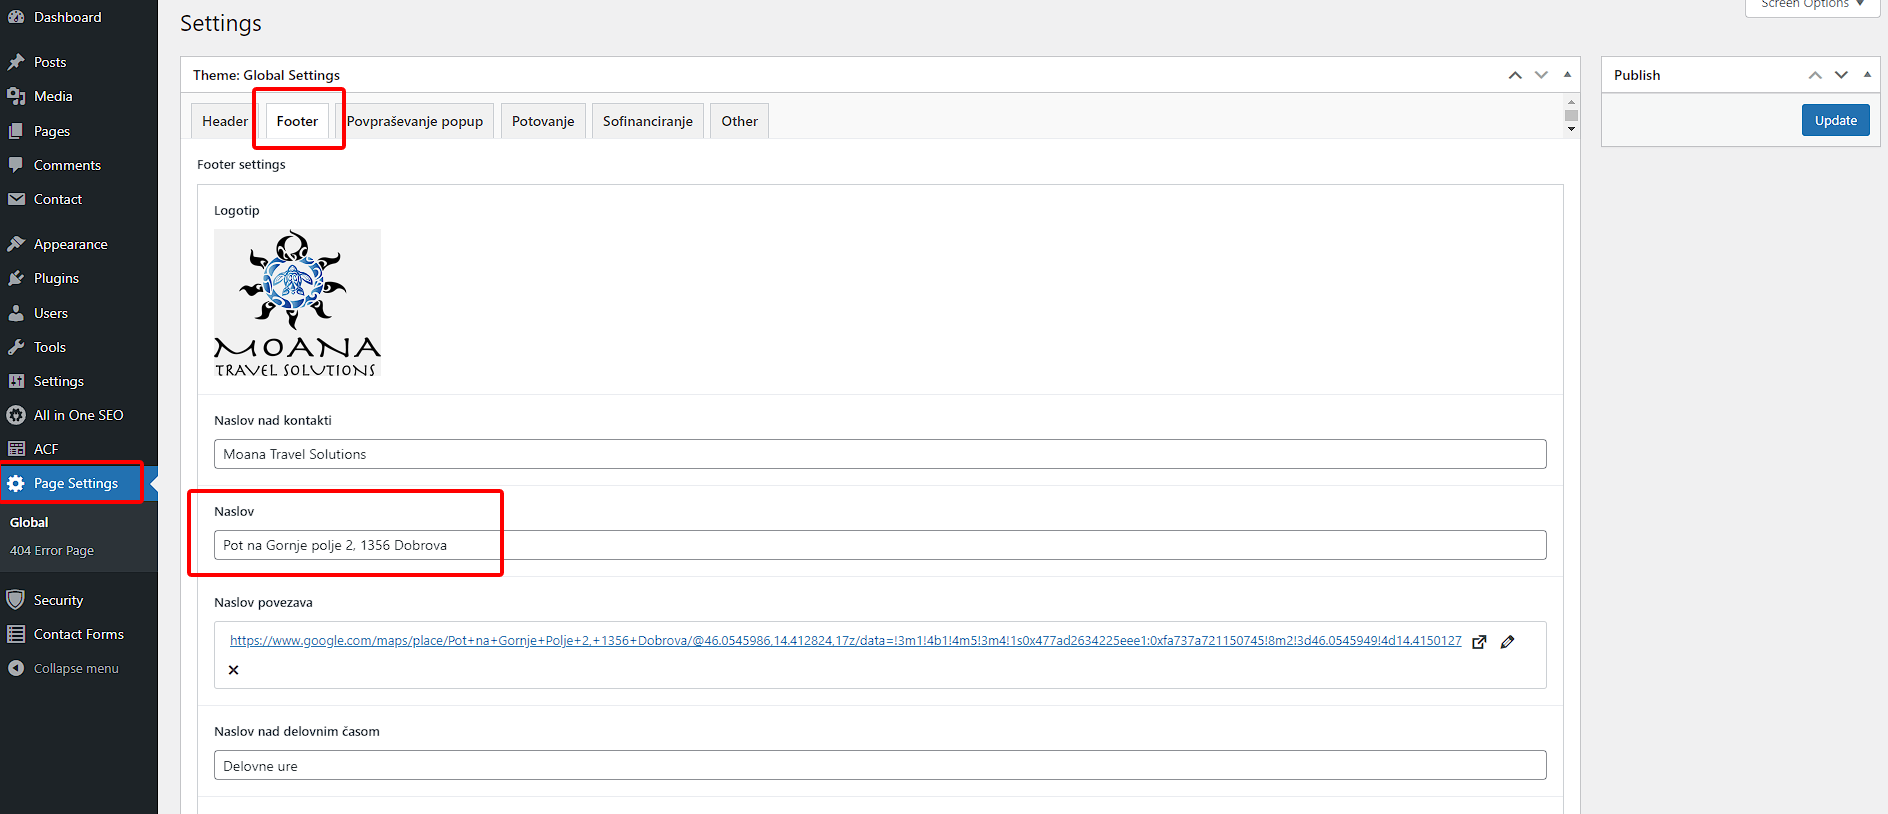Open the Google Maps address link
1888x814 pixels.
[846, 641]
